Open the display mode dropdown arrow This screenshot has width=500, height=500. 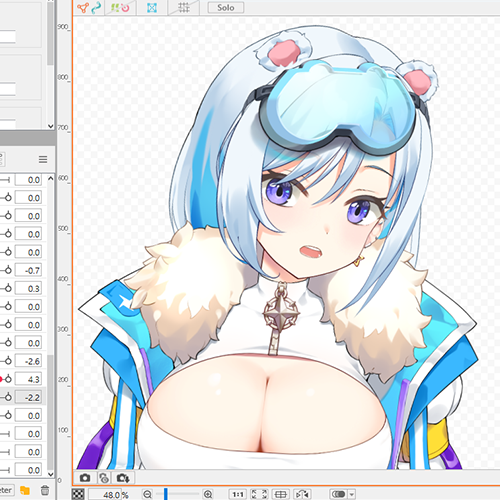coord(352,494)
